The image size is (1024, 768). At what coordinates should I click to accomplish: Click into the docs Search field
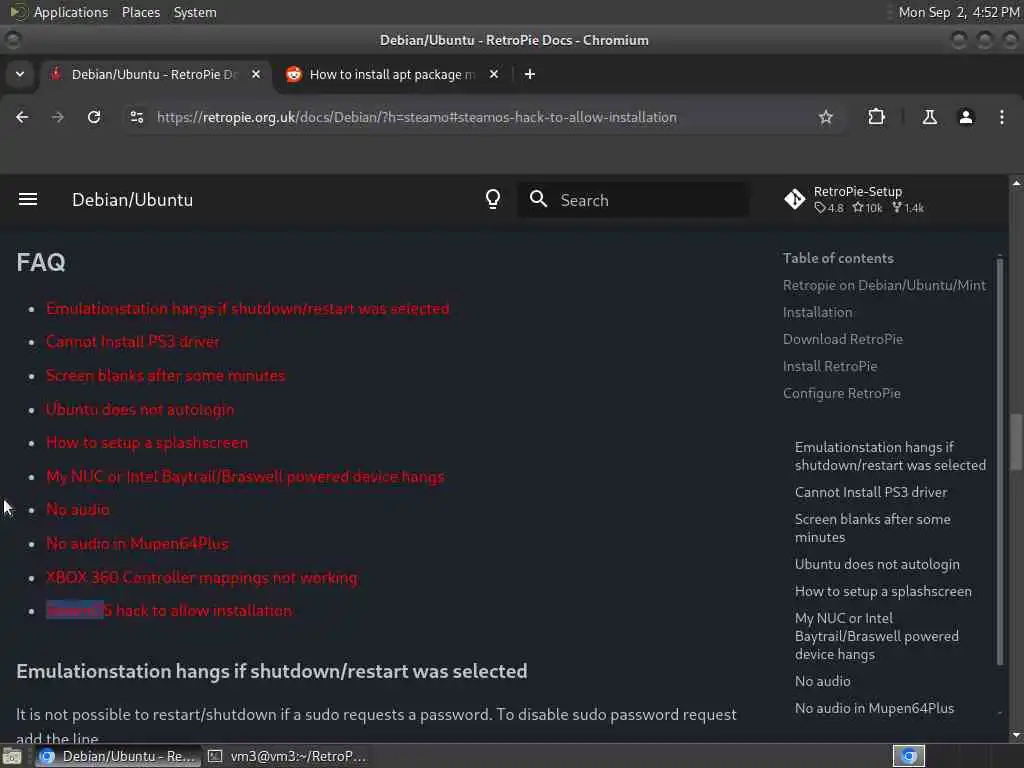pyautogui.click(x=633, y=200)
